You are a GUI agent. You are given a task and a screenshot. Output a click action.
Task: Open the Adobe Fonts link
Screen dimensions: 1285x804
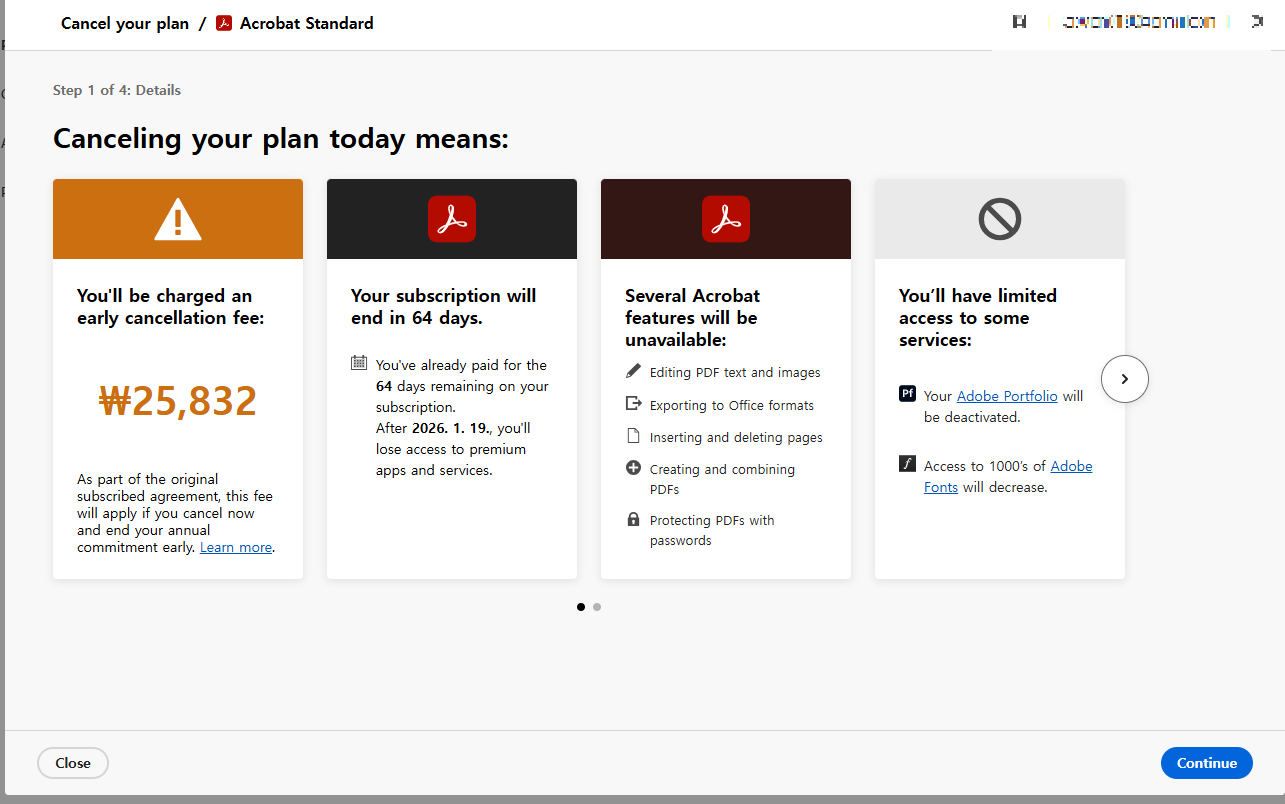(x=1008, y=477)
